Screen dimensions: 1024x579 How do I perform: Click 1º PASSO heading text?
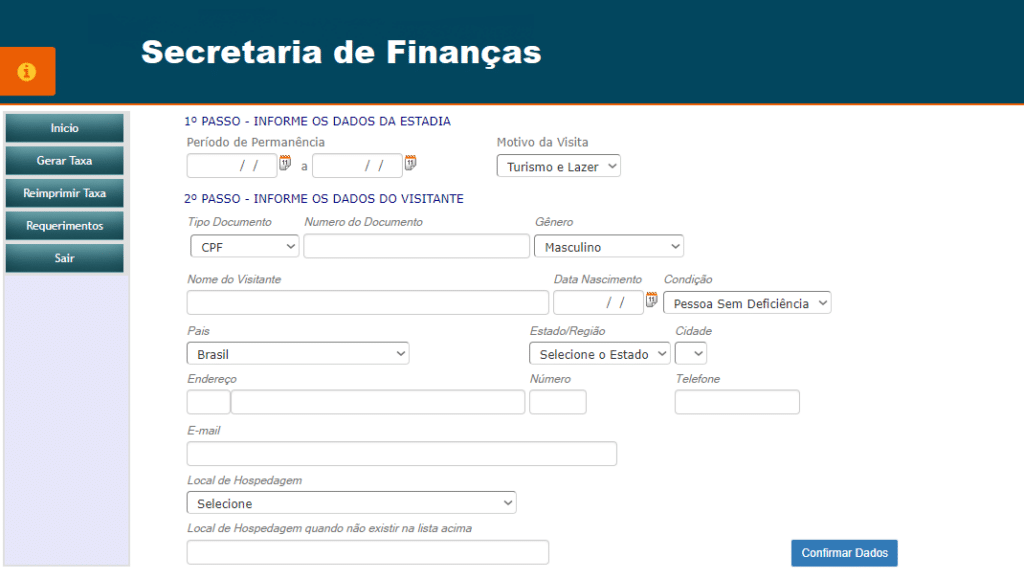[317, 121]
